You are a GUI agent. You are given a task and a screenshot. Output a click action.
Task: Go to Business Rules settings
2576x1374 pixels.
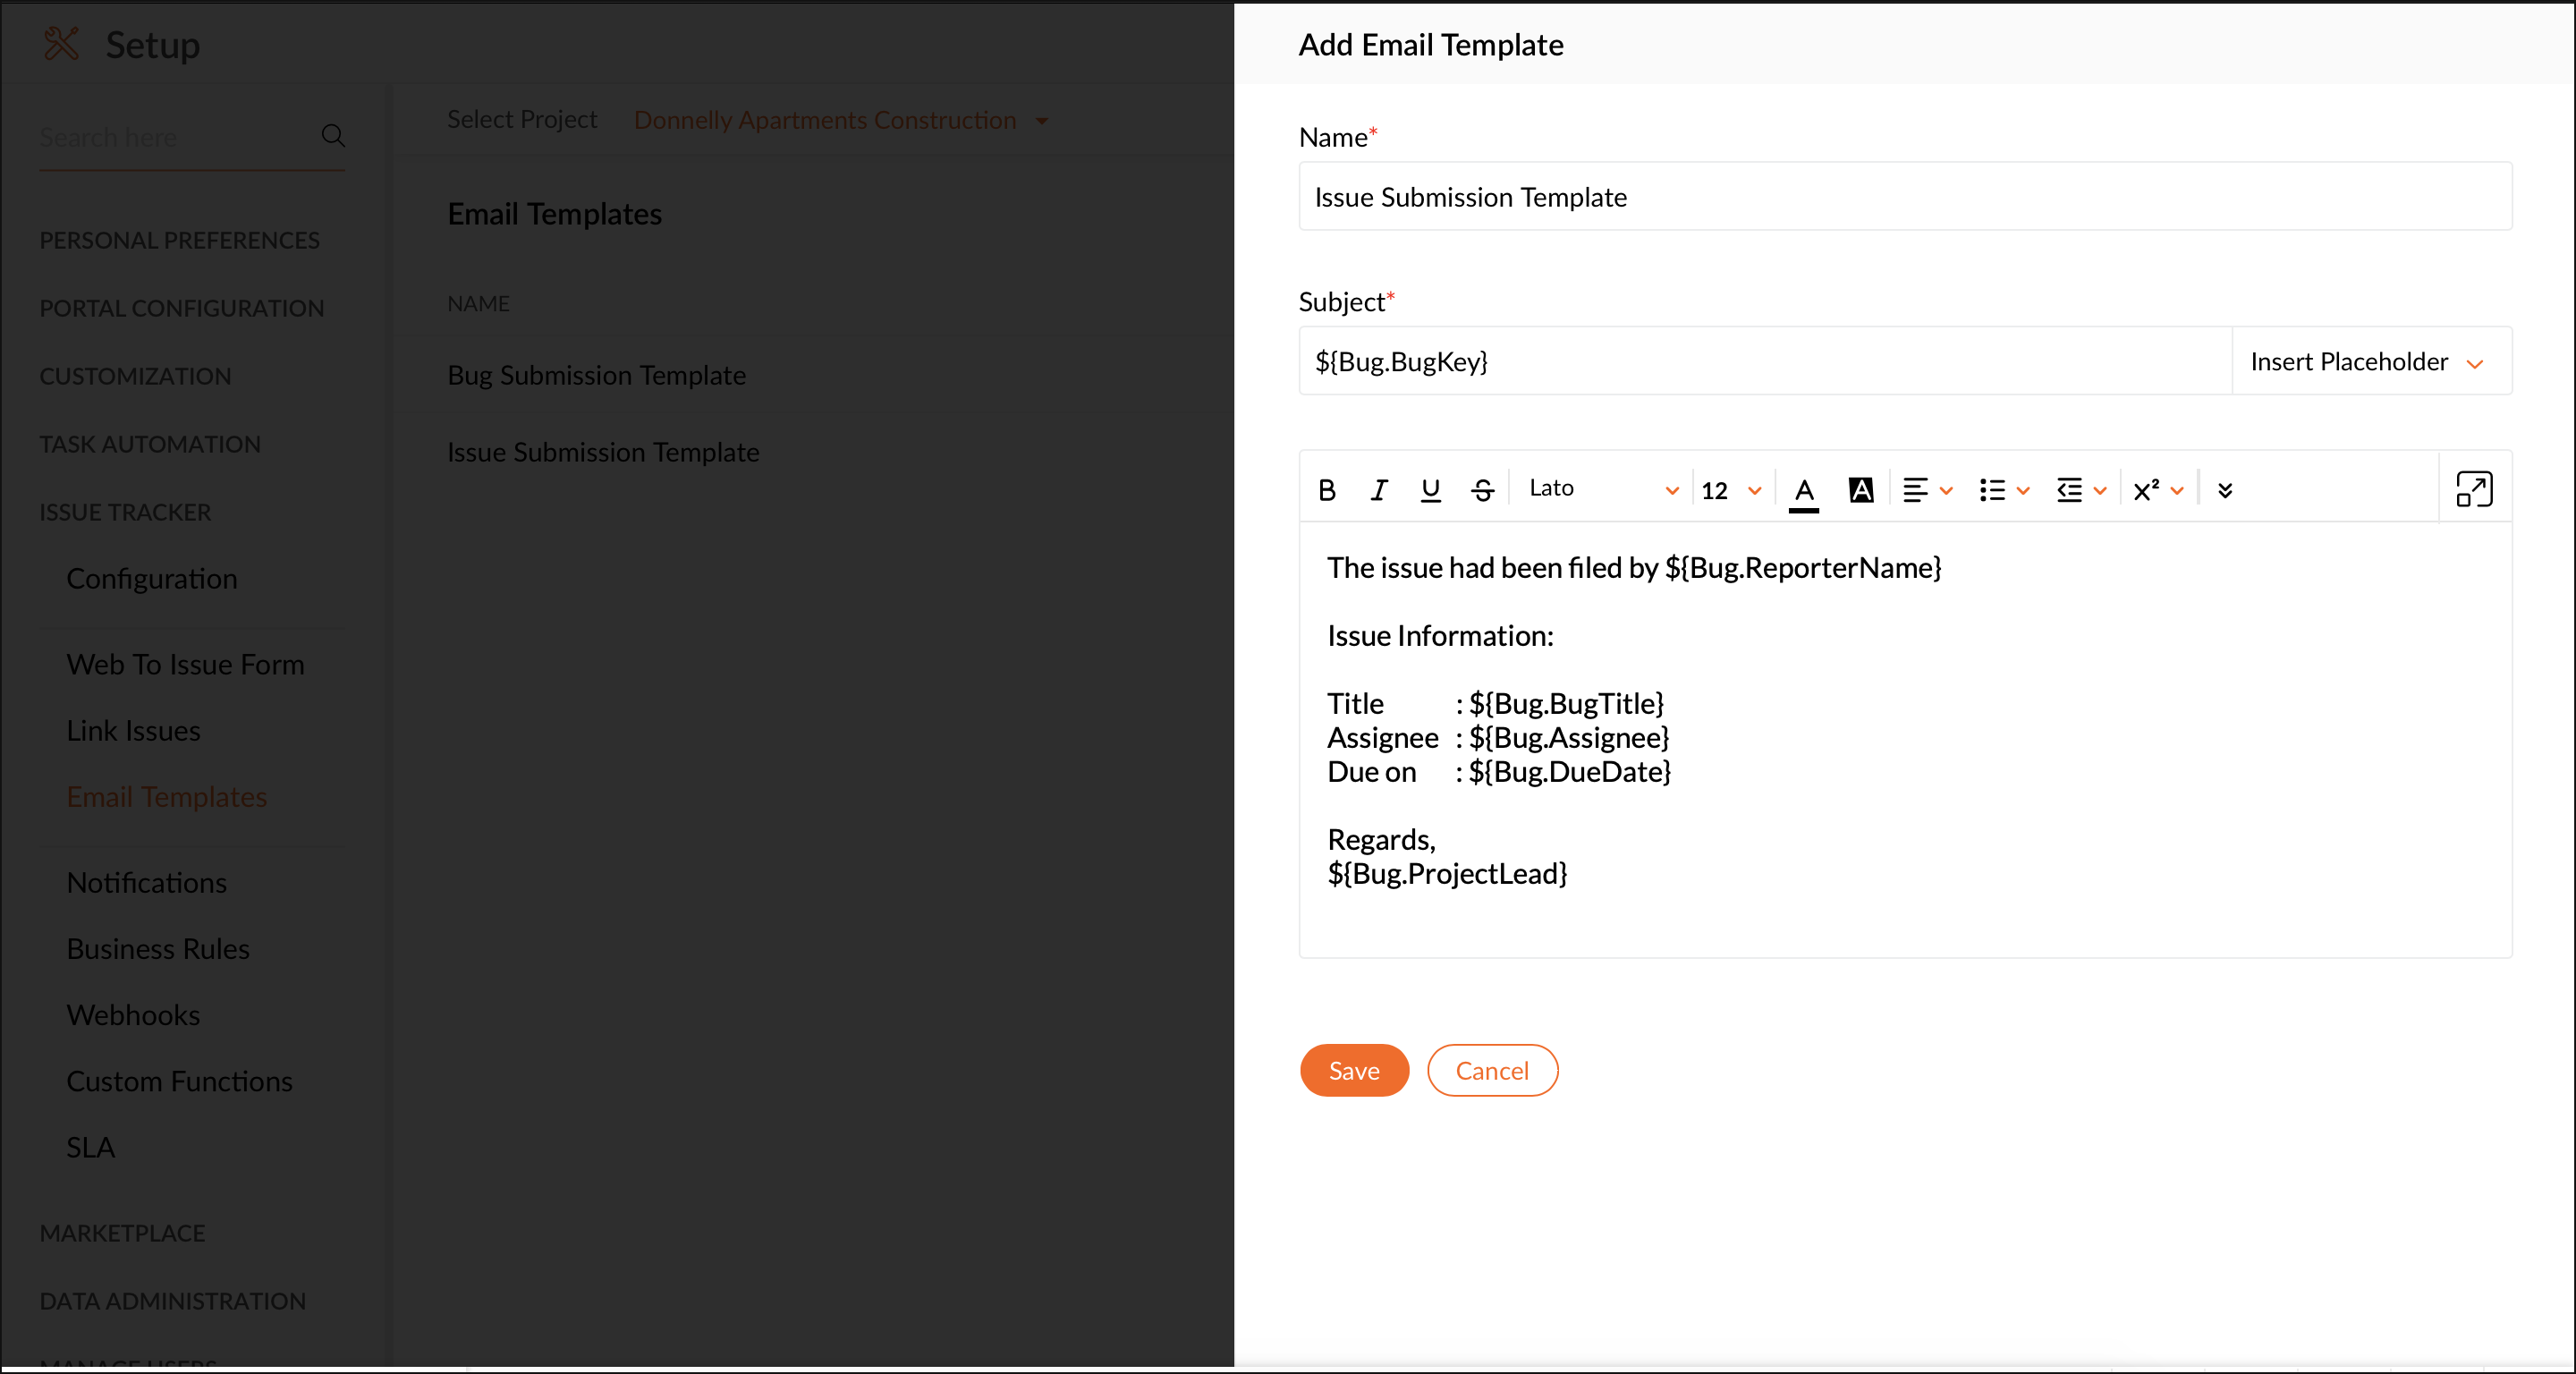[158, 948]
